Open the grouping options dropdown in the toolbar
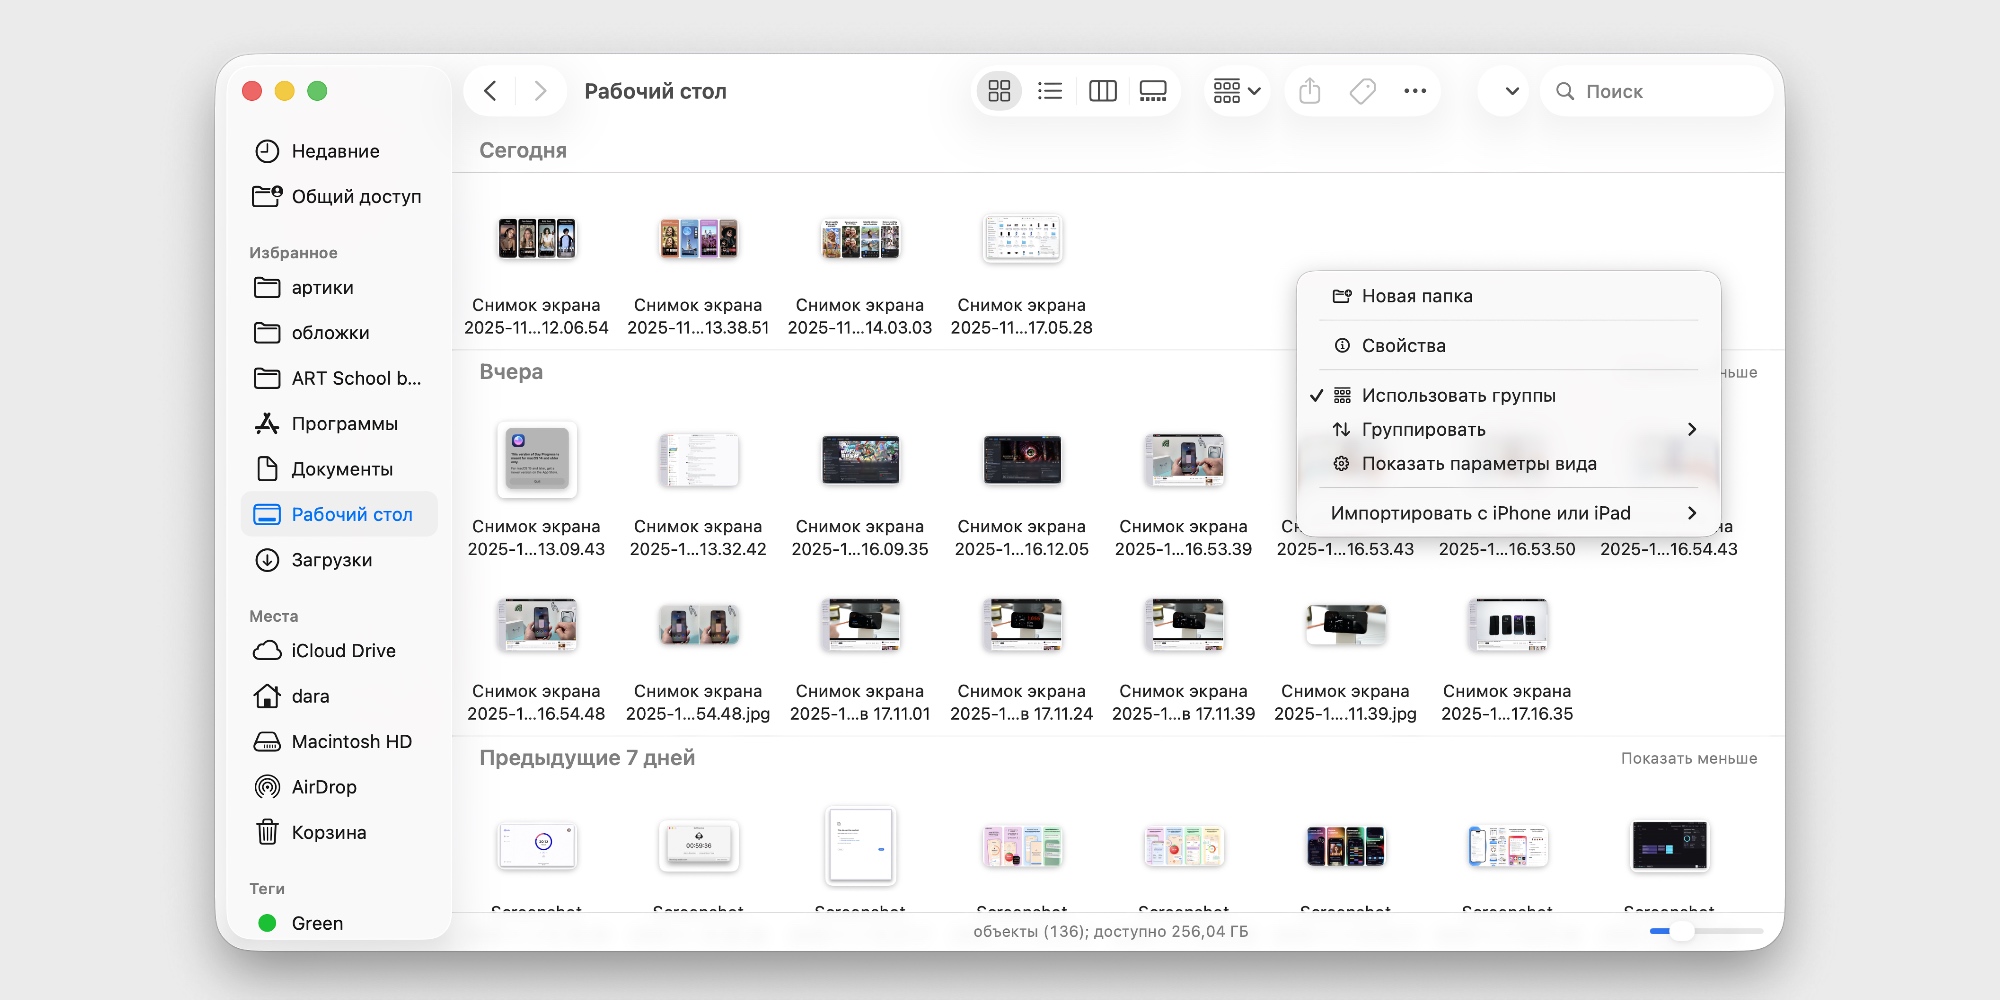Screen dimensions: 2000x1000 click(1236, 90)
